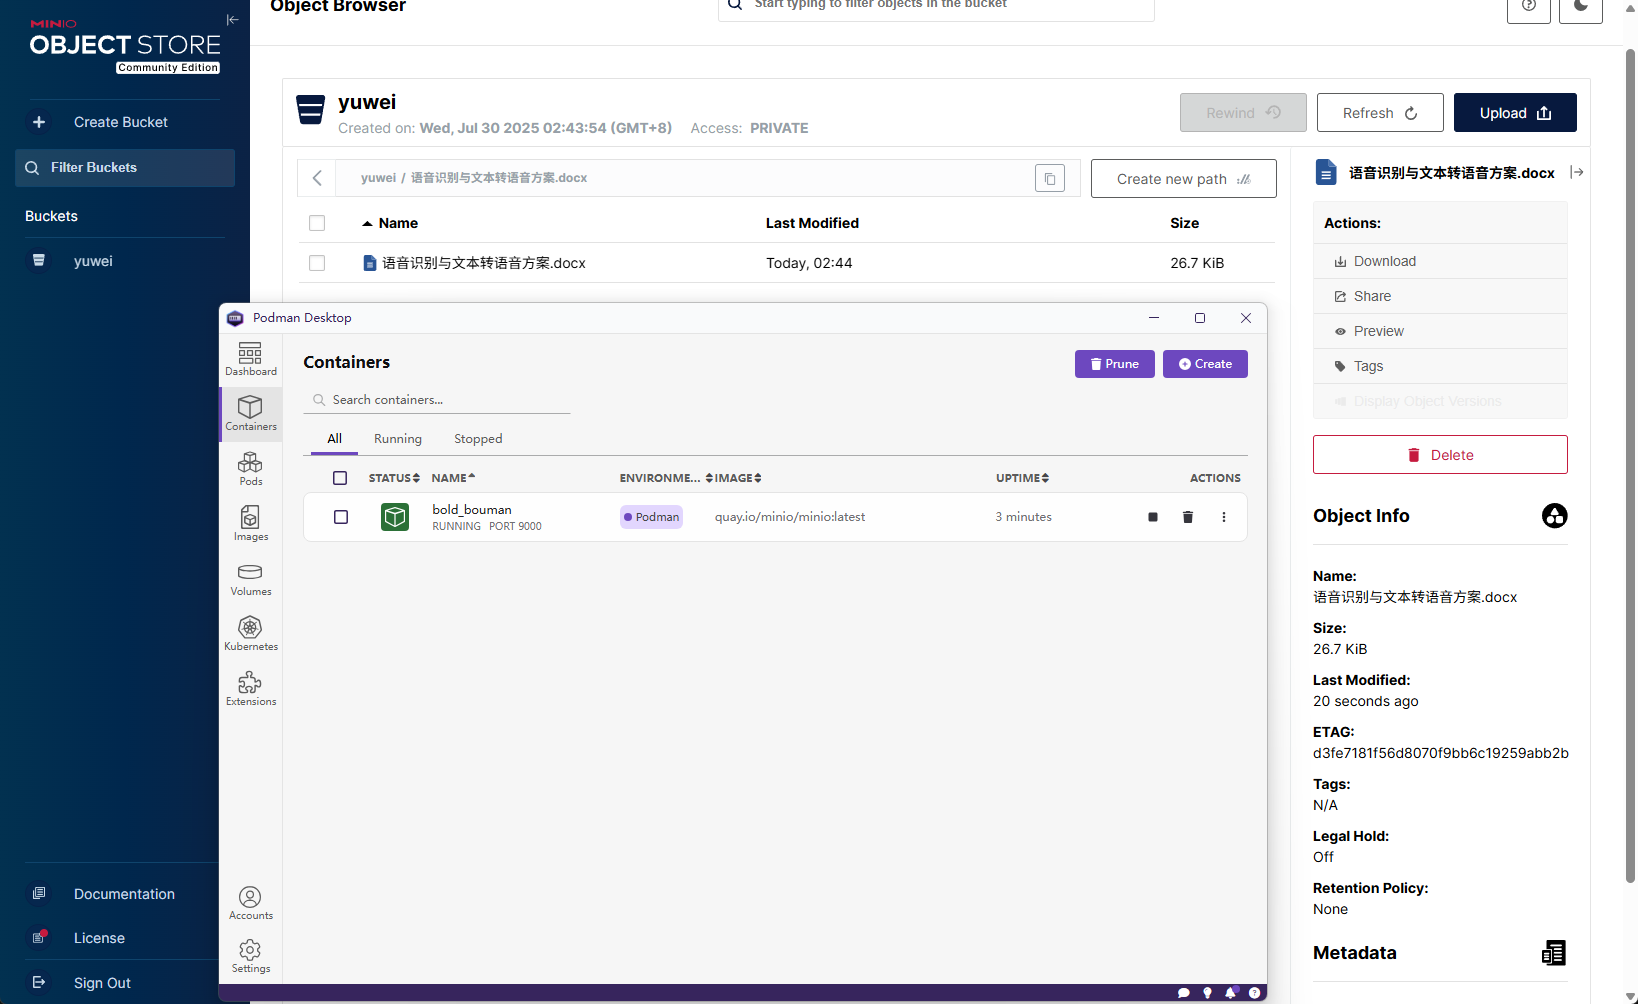Collapse the MinIO sidebar menu
Screen dimensions: 1638x1004
pos(232,20)
